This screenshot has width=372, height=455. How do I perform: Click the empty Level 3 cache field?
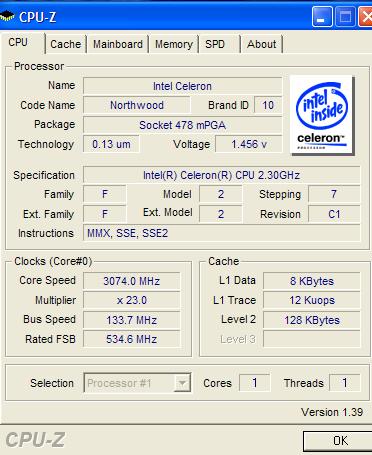coord(312,339)
